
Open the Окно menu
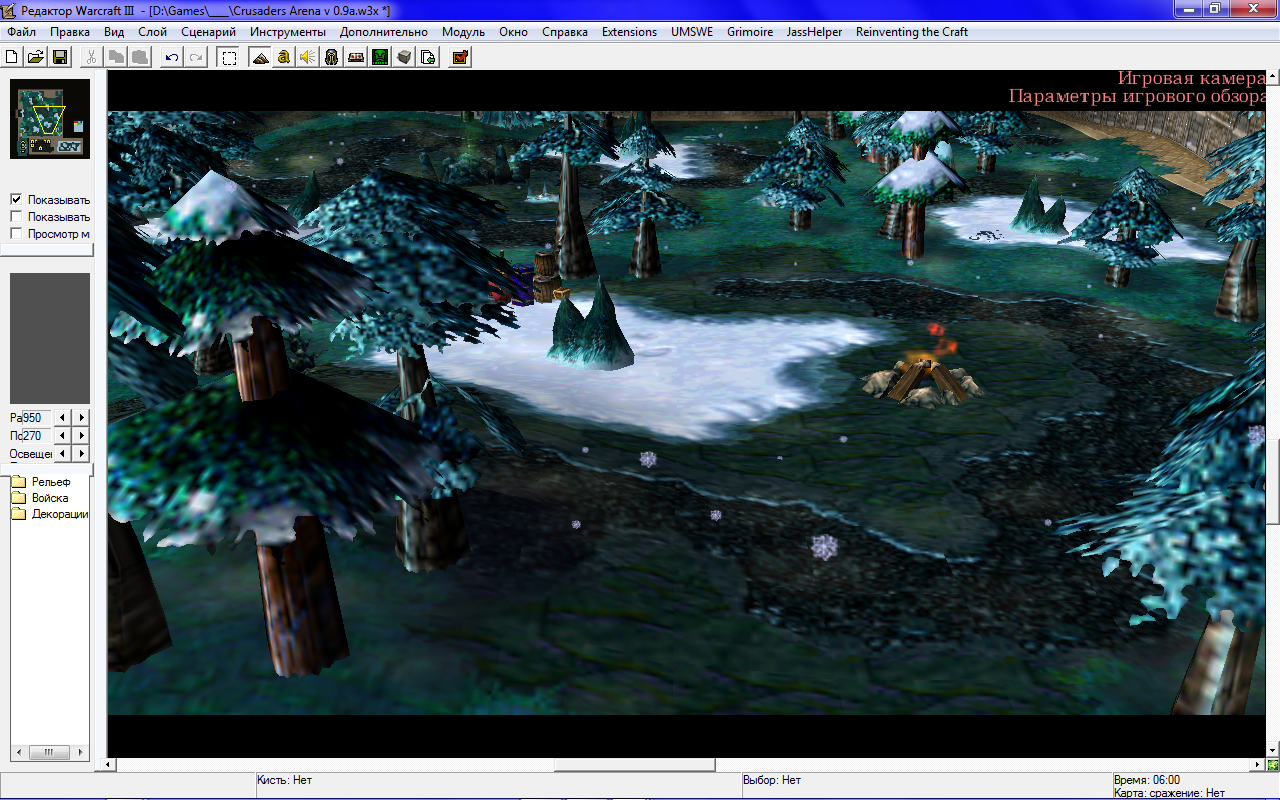[513, 32]
